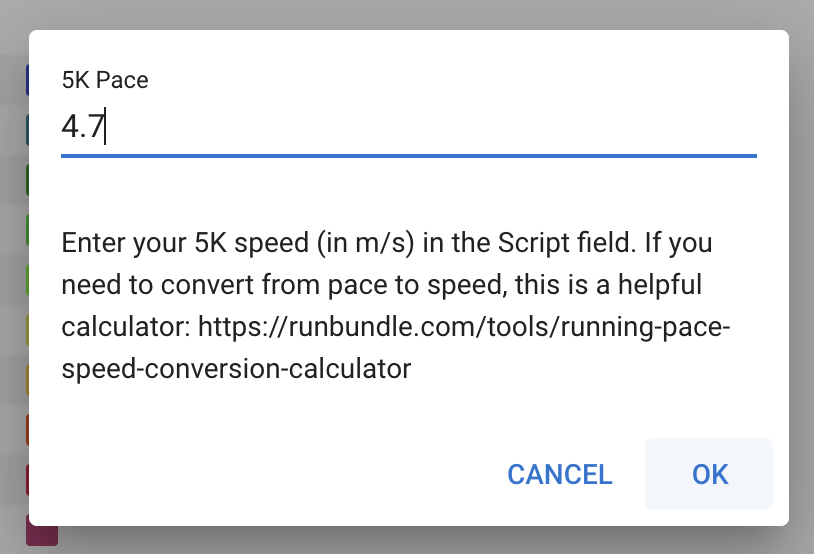Choose the dark green color swatch
The image size is (814, 554).
click(x=27, y=180)
